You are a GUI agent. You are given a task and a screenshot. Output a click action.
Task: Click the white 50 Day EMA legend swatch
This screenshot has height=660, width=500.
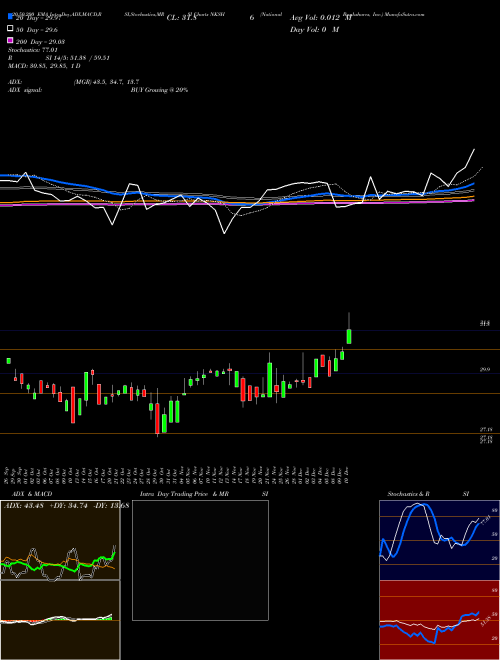coord(11,29)
